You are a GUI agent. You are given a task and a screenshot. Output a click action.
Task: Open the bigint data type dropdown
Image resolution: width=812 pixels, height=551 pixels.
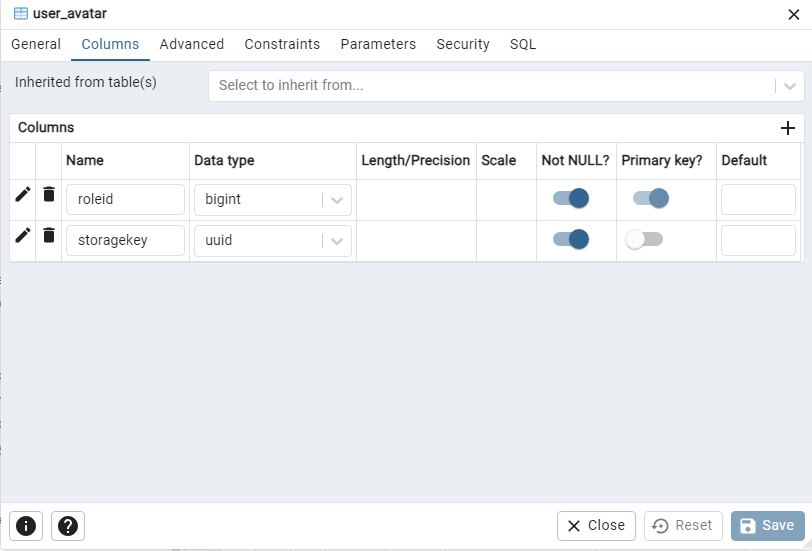[x=273, y=200]
